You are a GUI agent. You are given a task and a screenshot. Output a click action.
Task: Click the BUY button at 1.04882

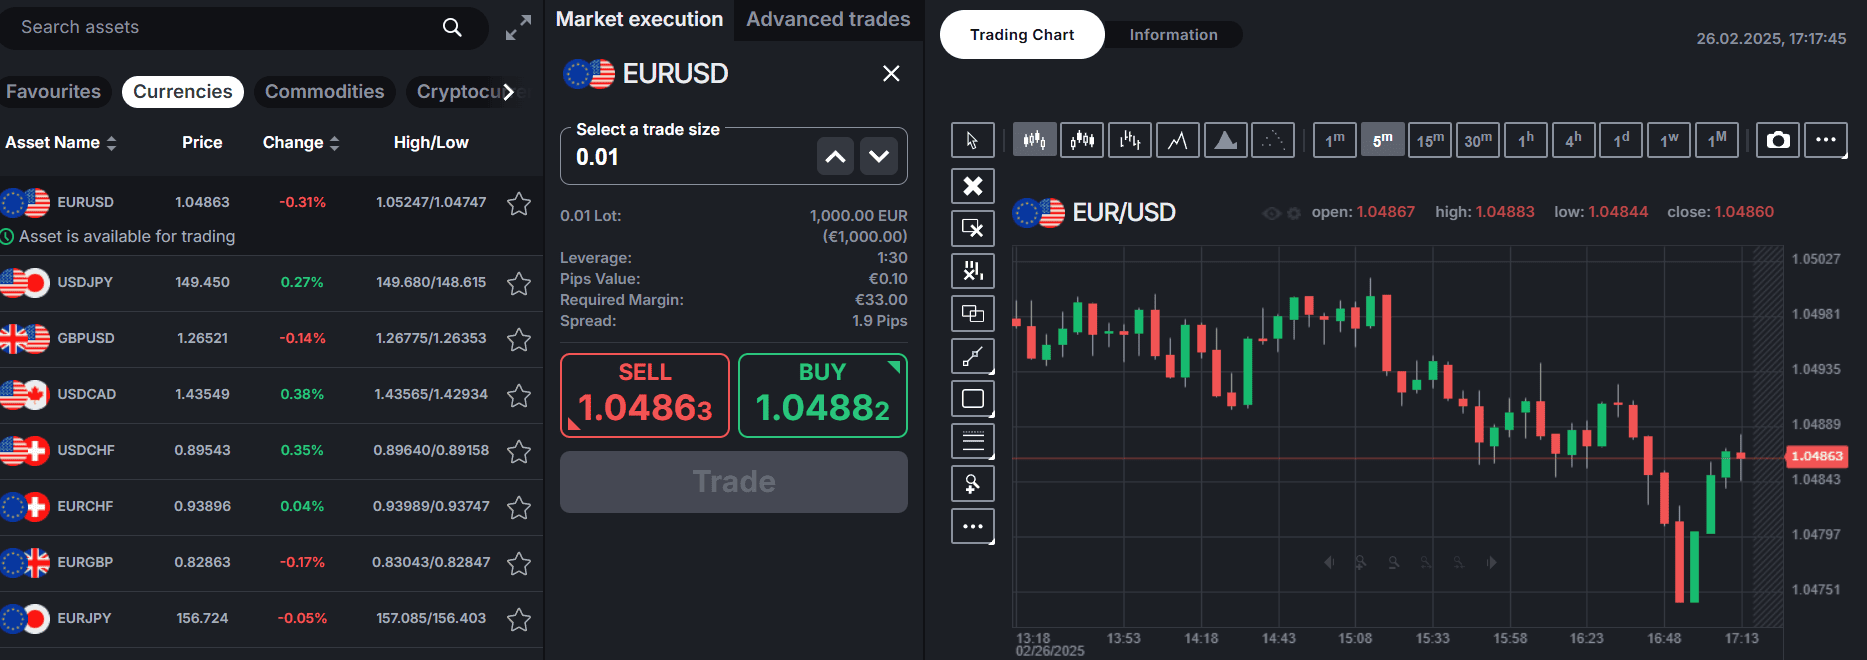point(822,395)
